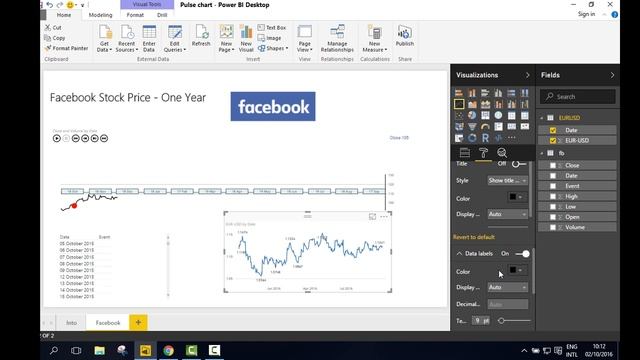Check the Open field checkbox
Screen dimensions: 640x360
(x=553, y=217)
